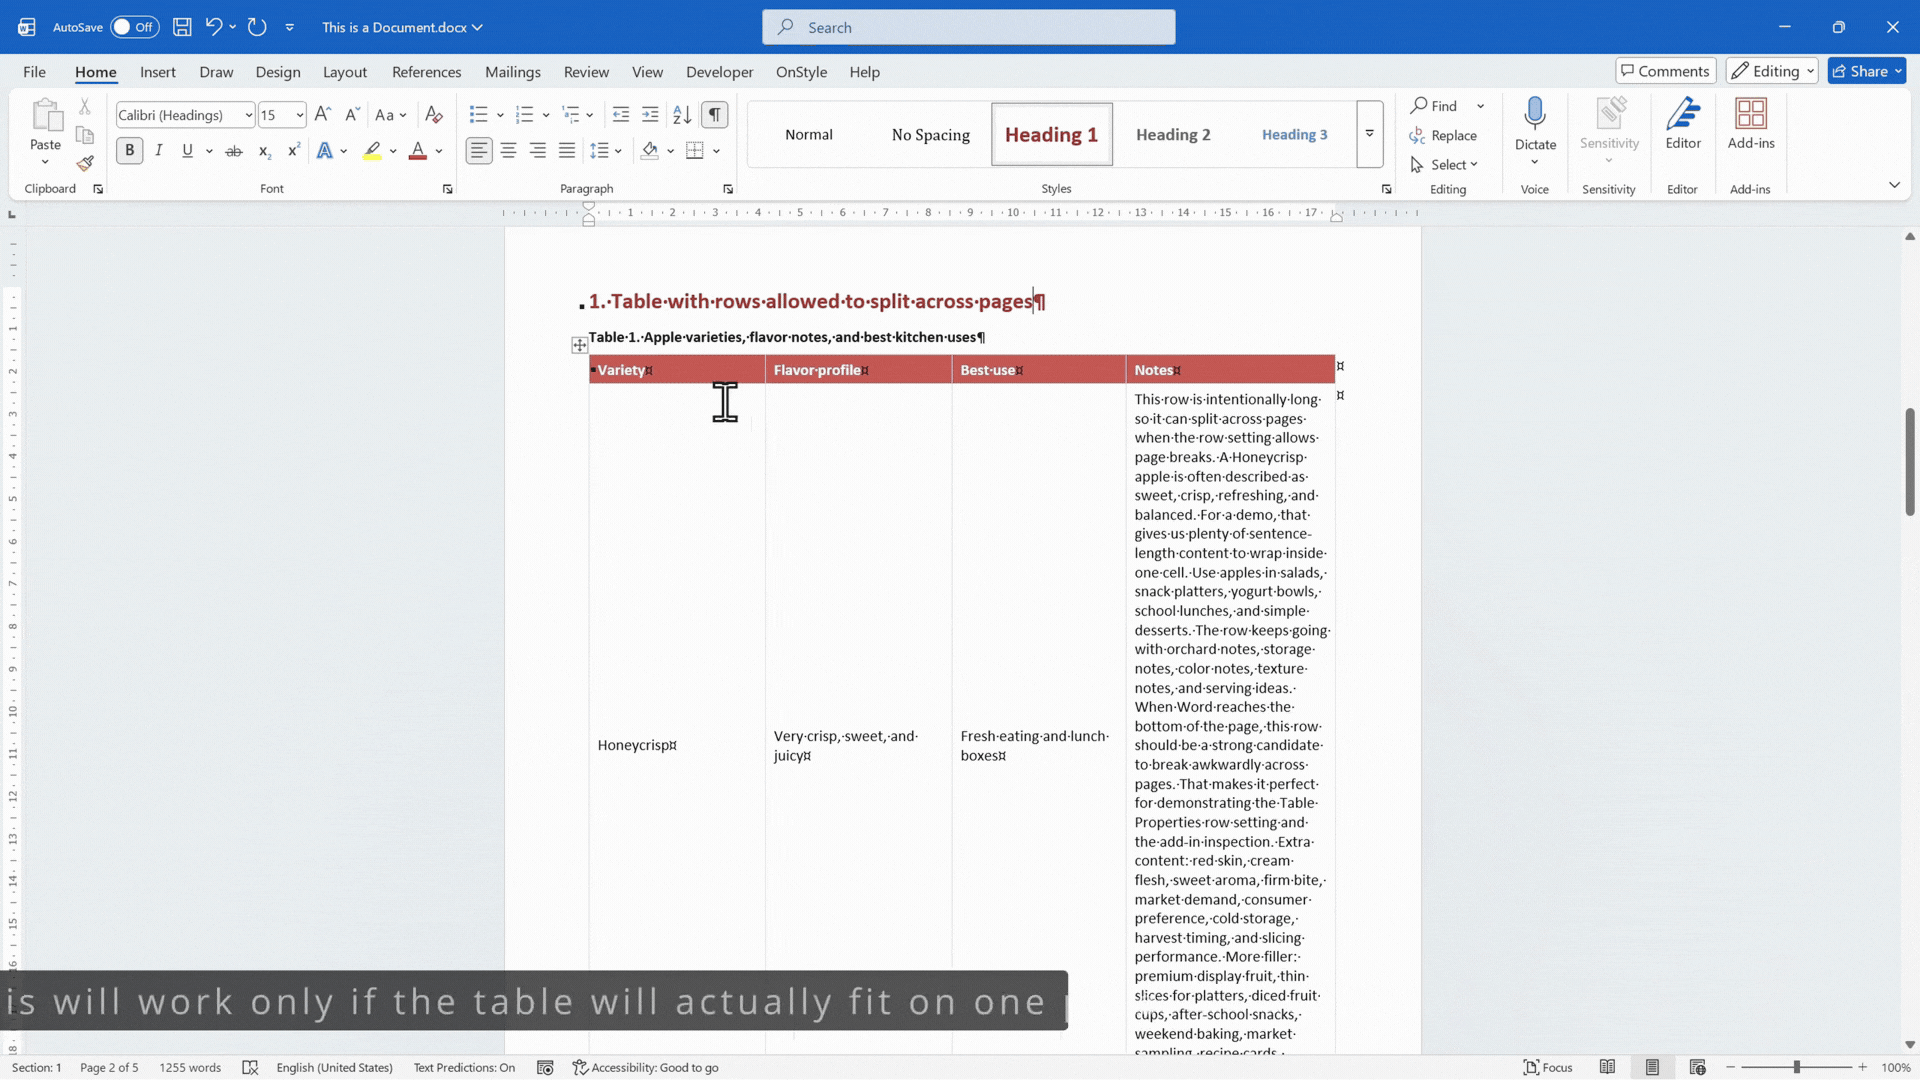
Task: Open the Editor pane
Action: [x=1683, y=123]
